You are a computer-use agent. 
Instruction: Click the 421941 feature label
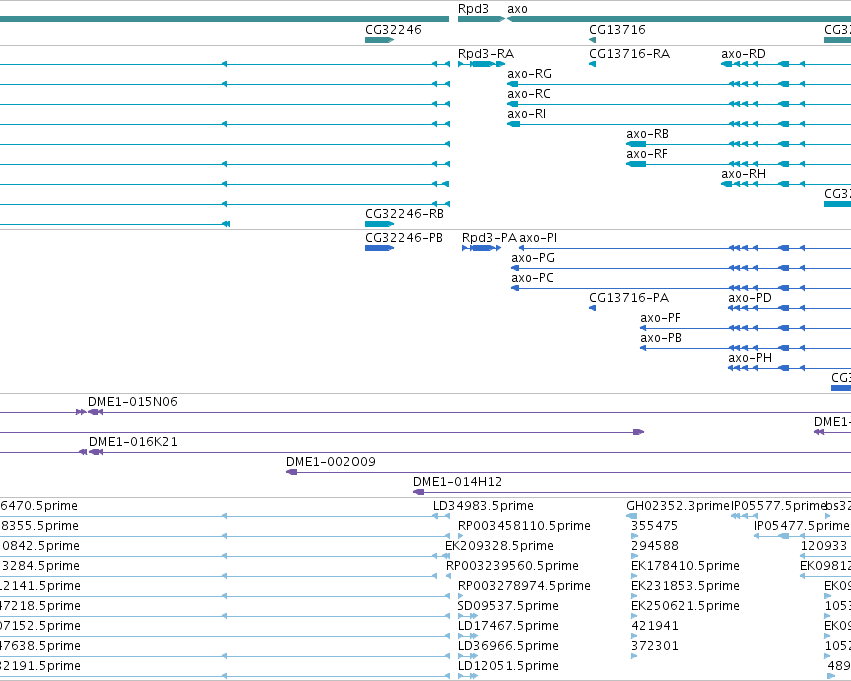click(655, 626)
